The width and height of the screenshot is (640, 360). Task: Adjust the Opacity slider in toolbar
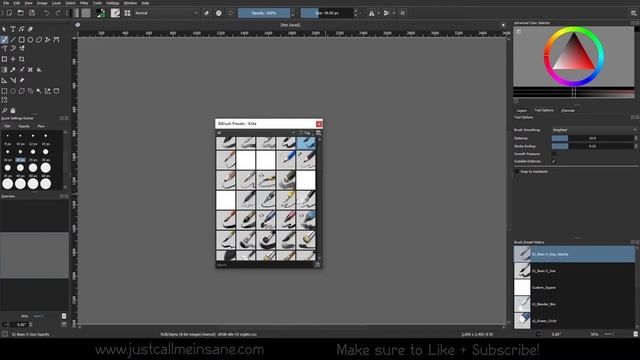point(264,13)
